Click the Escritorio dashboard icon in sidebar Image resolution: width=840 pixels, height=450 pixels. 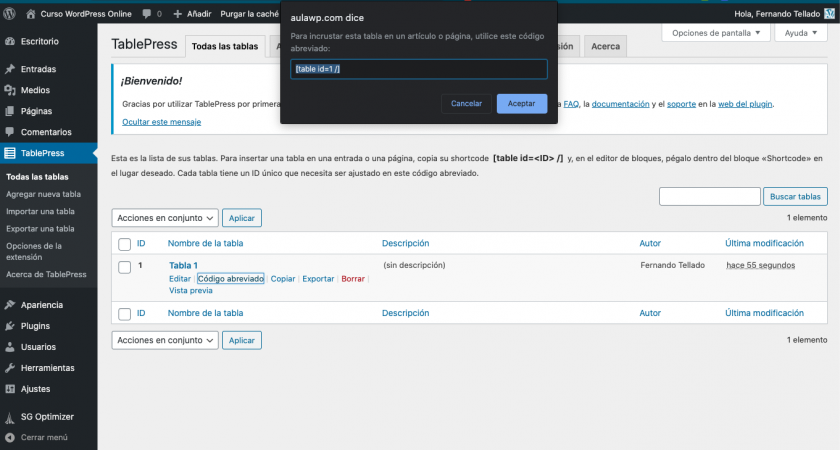click(10, 42)
